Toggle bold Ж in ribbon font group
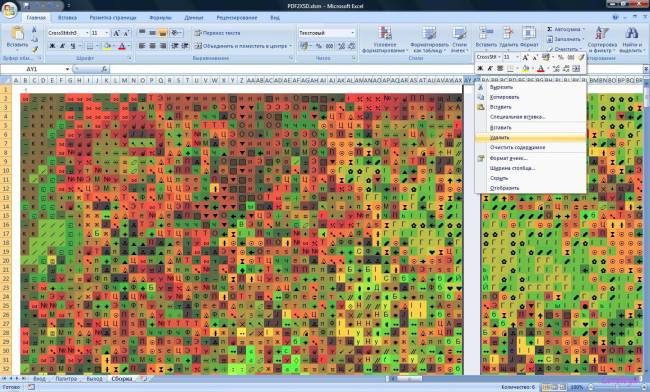This screenshot has width=650, height=392. [x=52, y=46]
